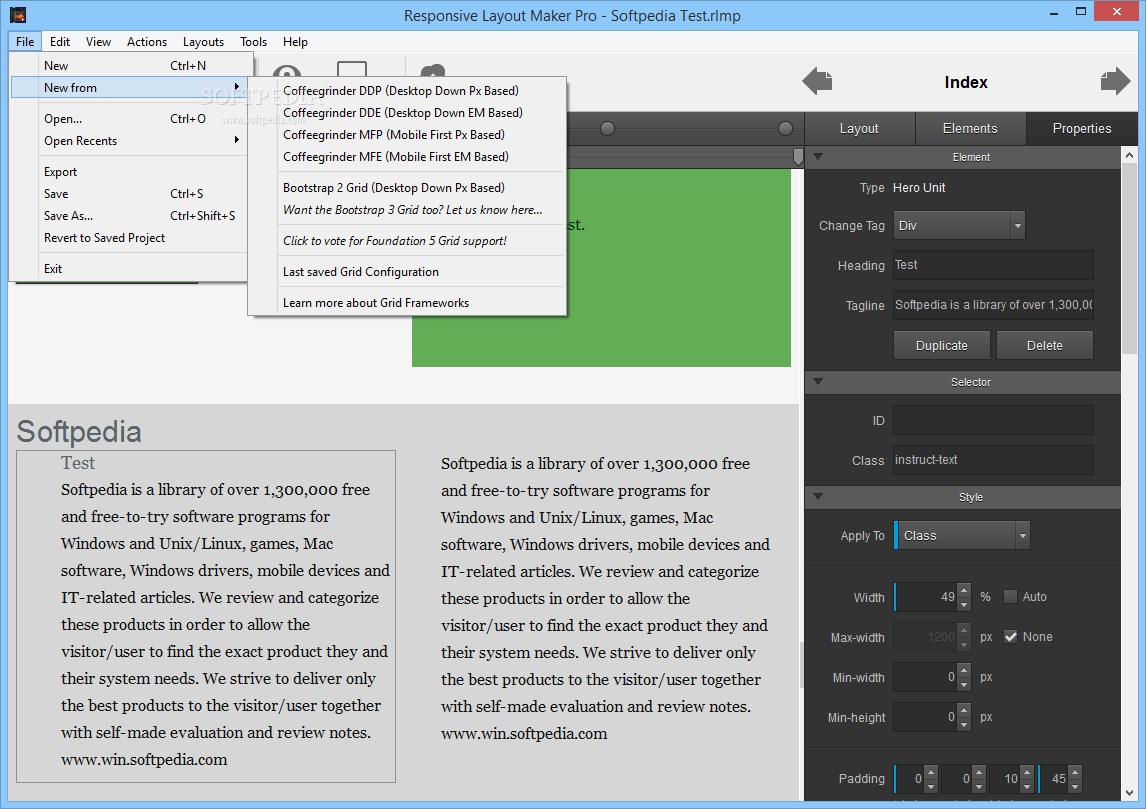Increase the Padding value showing 10
Viewport: 1146px width, 809px height.
[1027, 772]
